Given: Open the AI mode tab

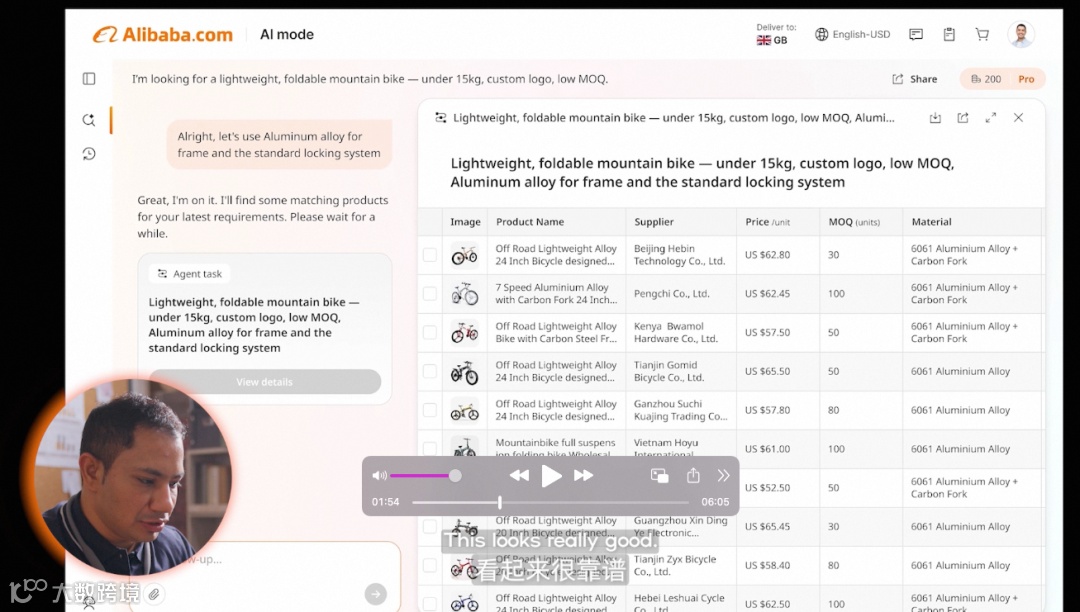Looking at the screenshot, I should 287,34.
